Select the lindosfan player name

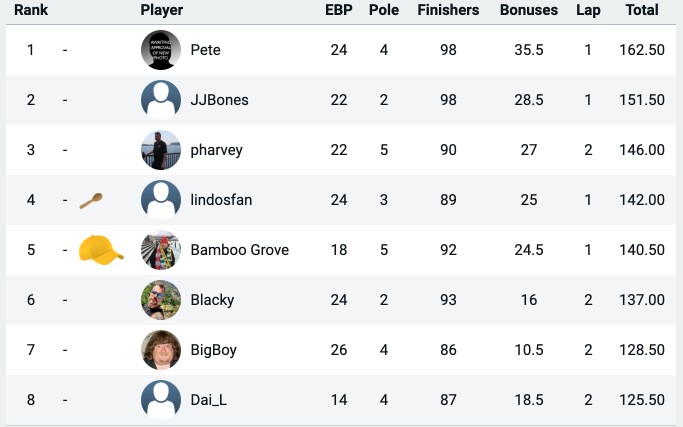(221, 200)
